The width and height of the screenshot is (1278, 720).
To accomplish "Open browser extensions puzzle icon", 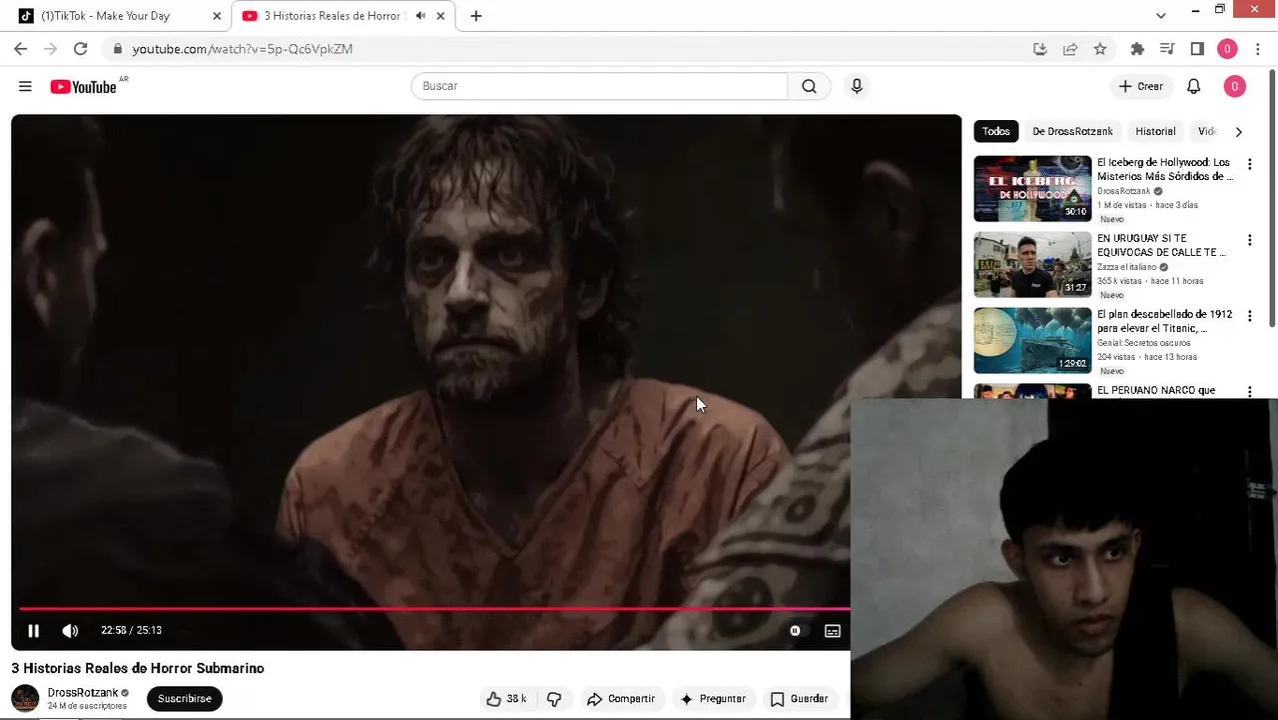I will (1137, 49).
